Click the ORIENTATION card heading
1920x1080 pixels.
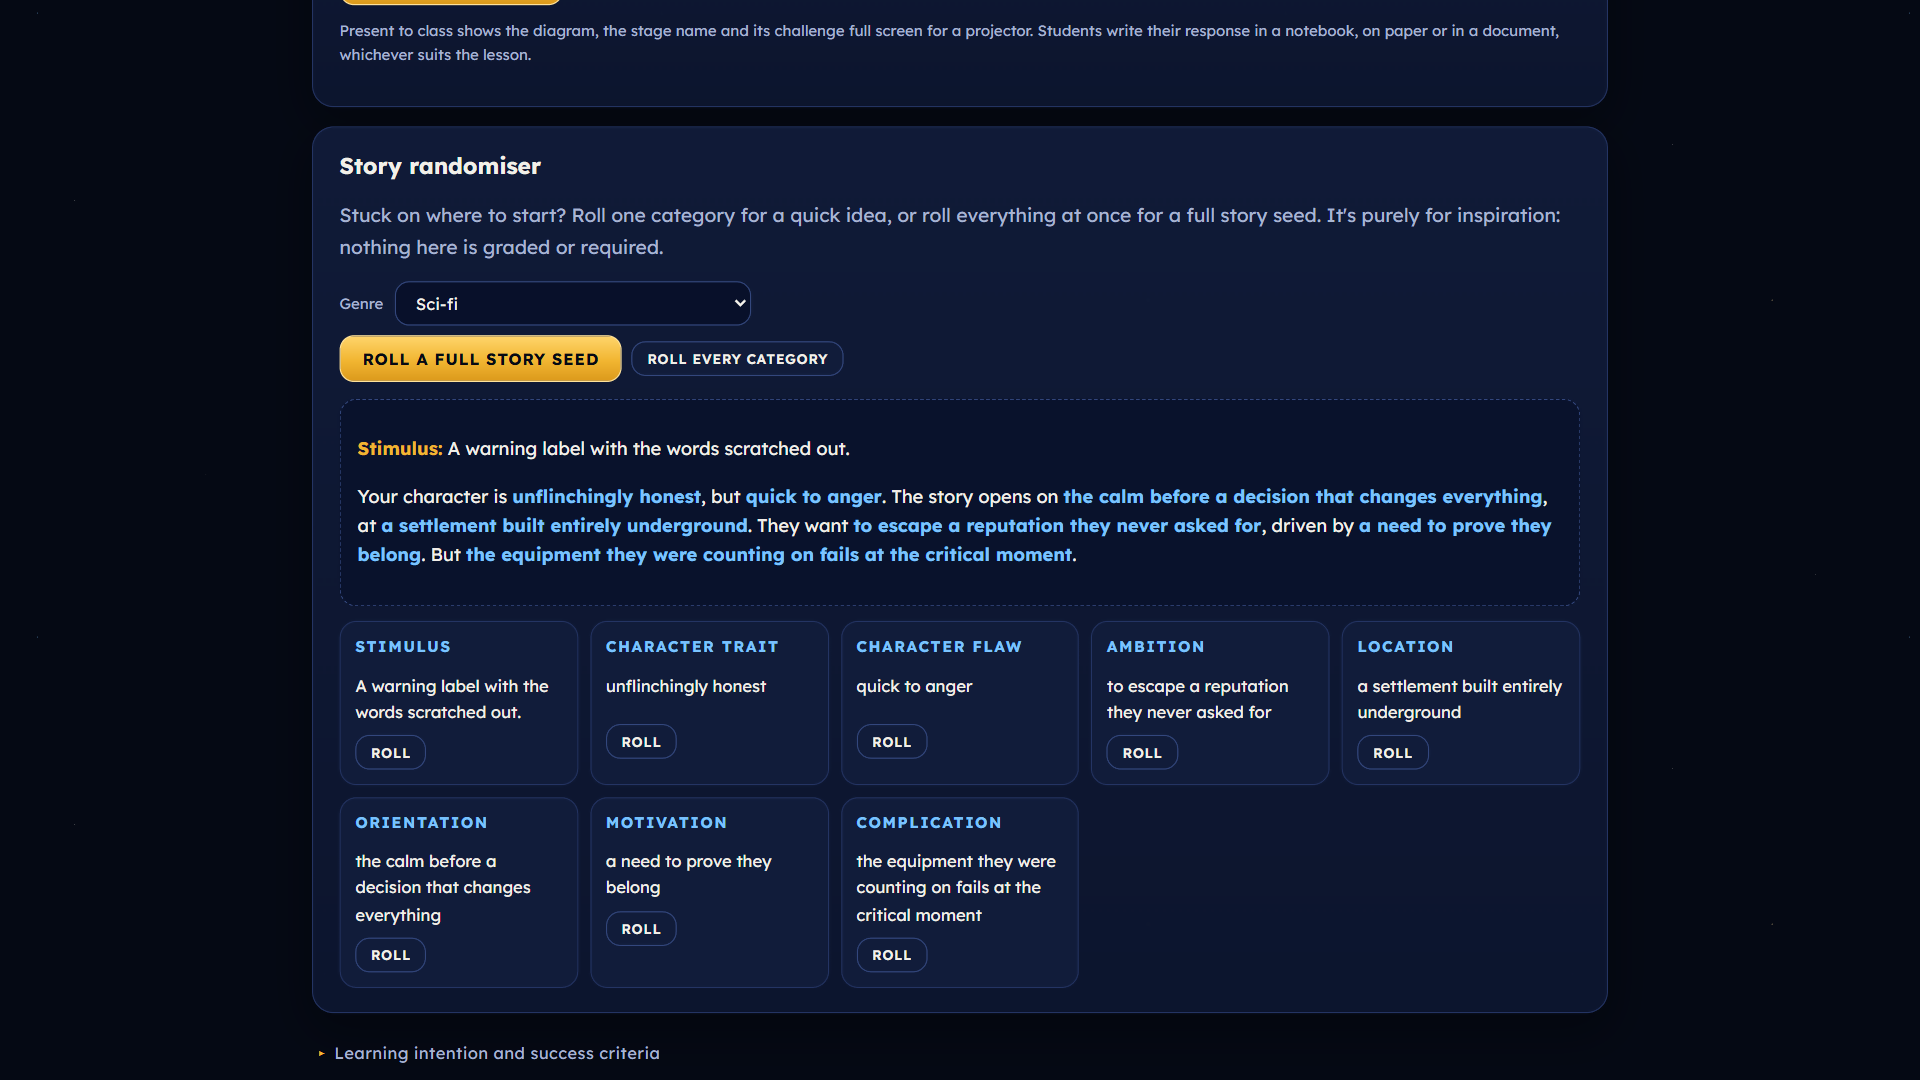tap(421, 823)
